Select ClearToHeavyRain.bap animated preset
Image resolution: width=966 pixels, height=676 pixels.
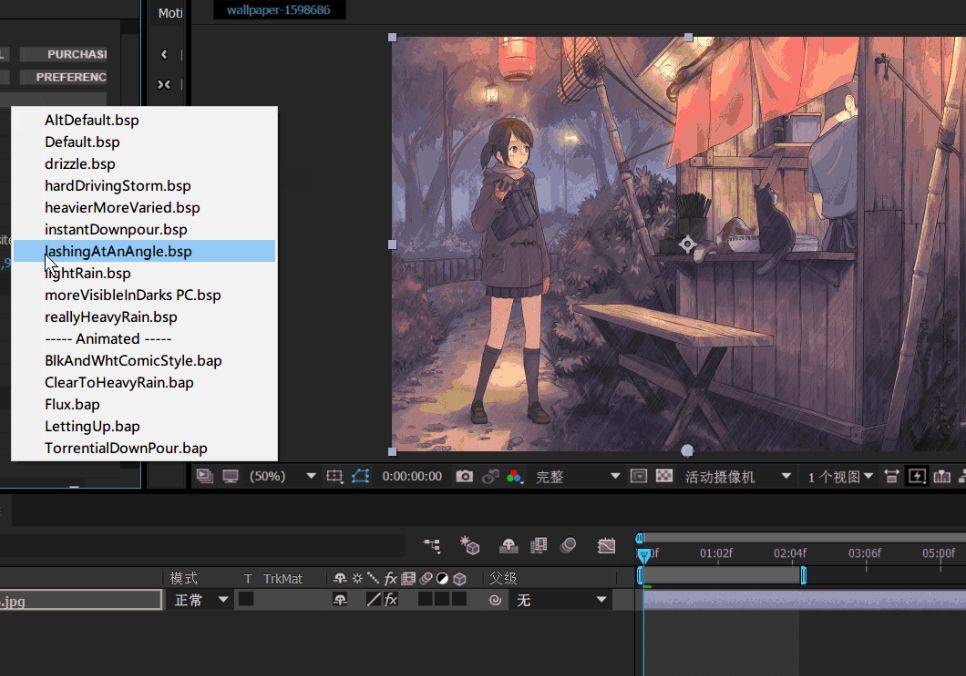pos(144,383)
